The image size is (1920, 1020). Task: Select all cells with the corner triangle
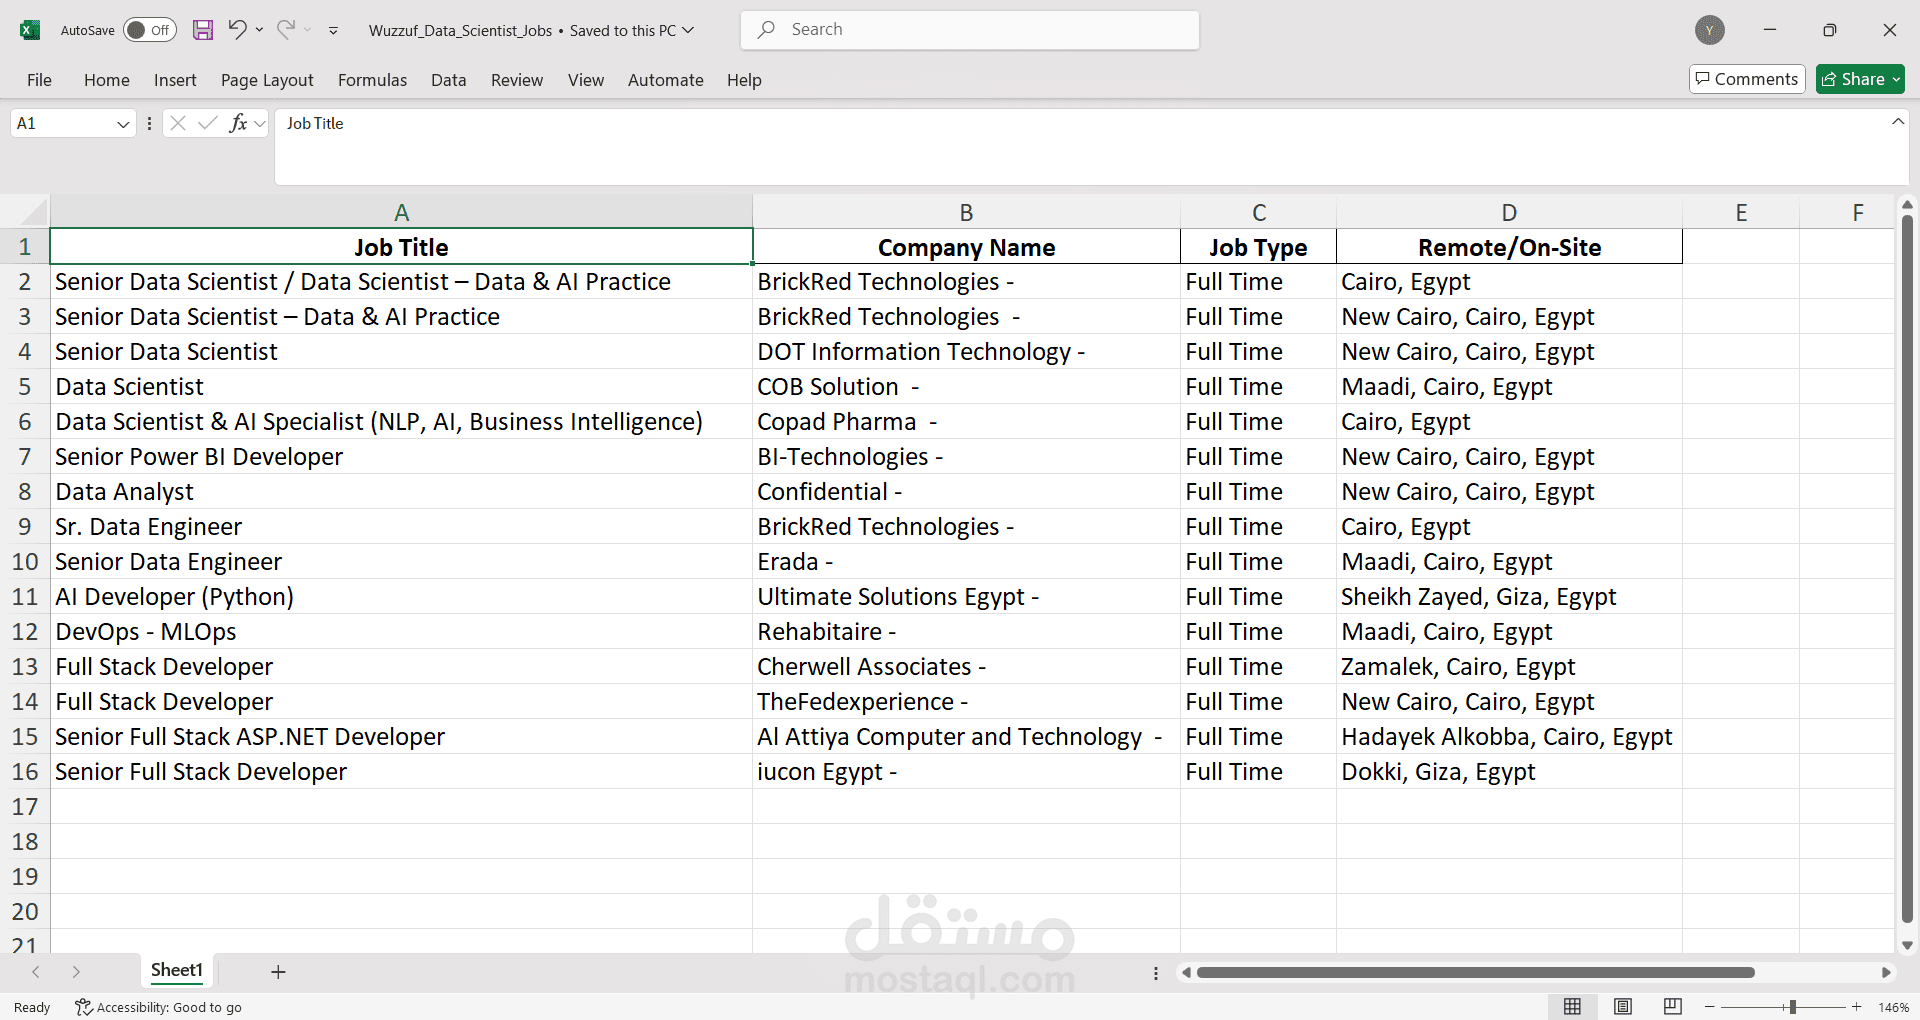pos(33,211)
